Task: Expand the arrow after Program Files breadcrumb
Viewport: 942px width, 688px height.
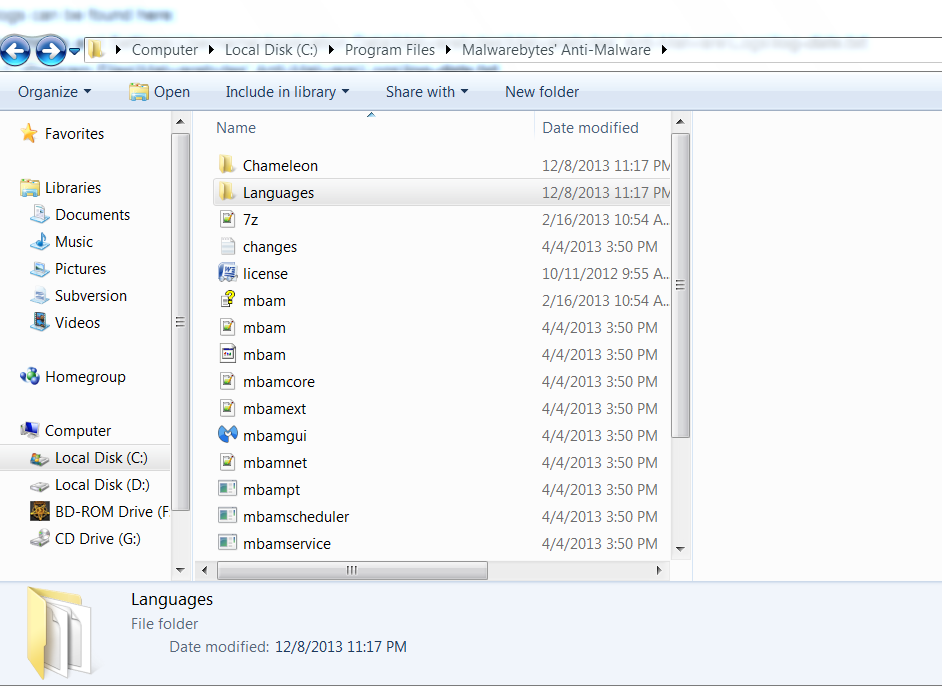Action: (448, 50)
